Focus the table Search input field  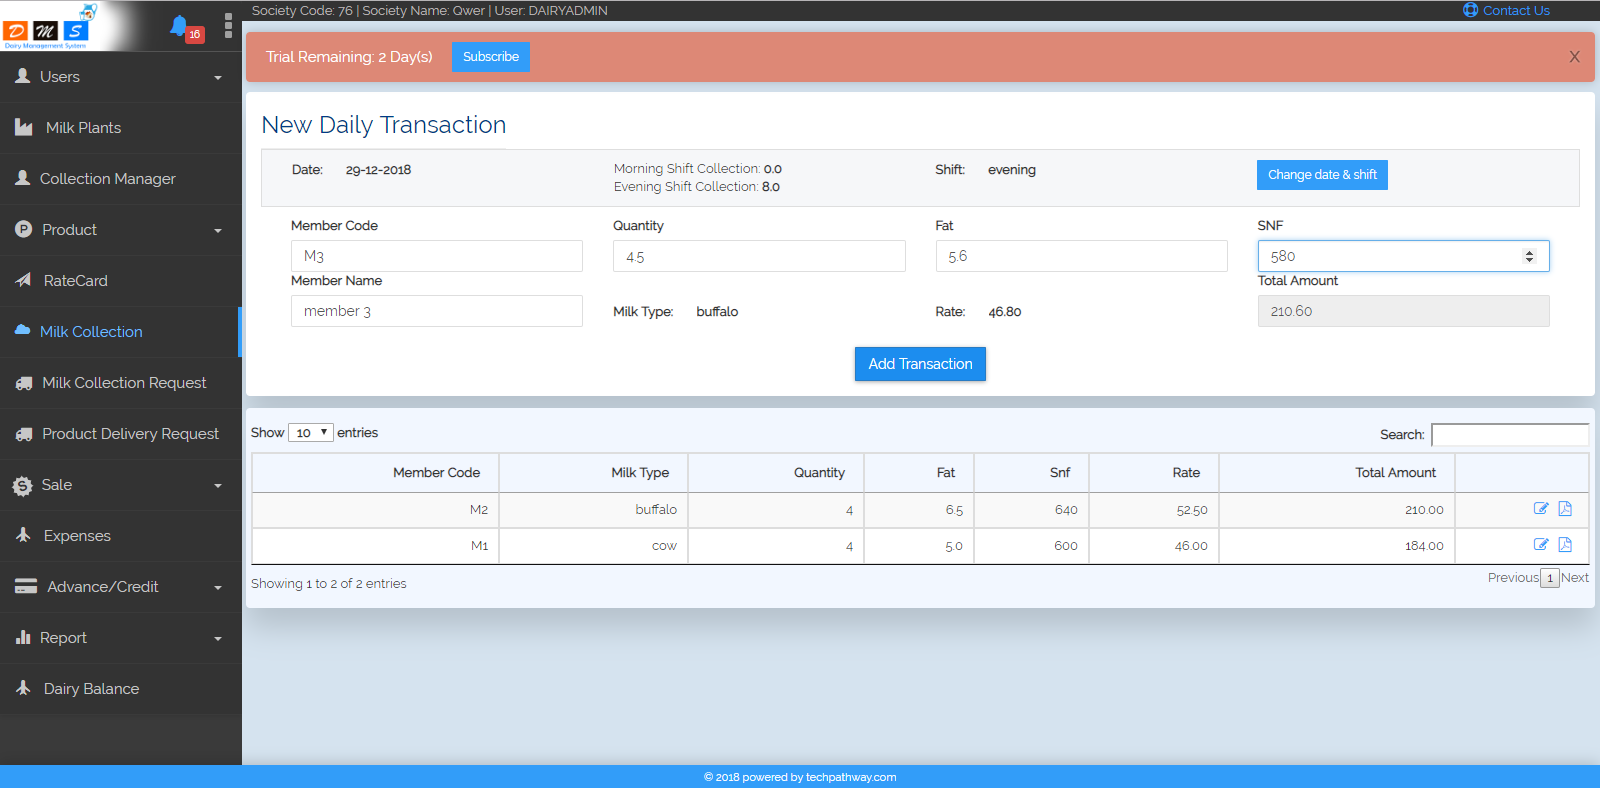tap(1509, 435)
